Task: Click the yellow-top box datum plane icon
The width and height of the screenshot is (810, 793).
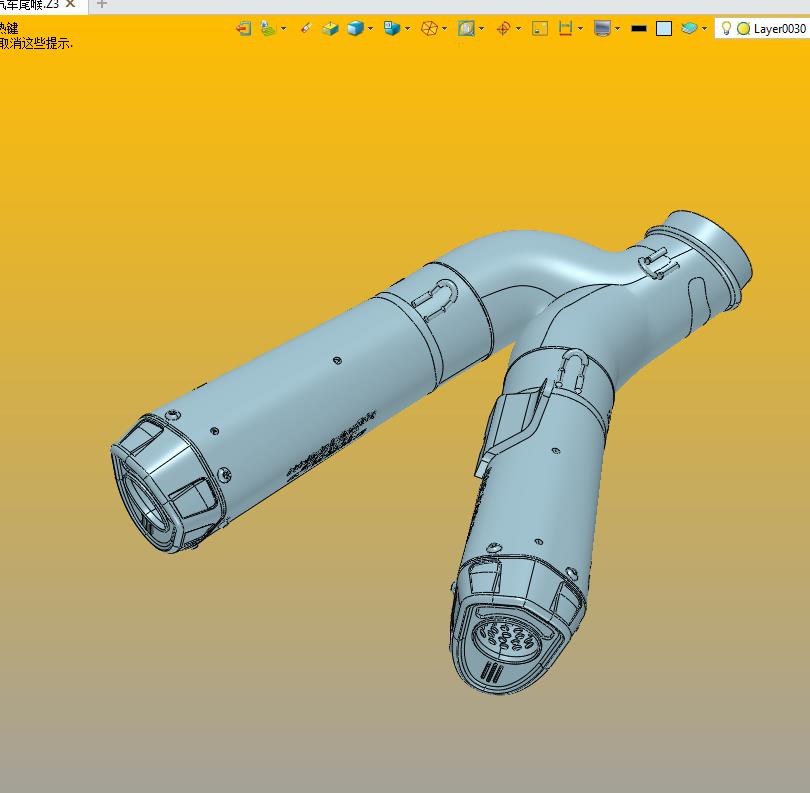Action: click(x=330, y=28)
